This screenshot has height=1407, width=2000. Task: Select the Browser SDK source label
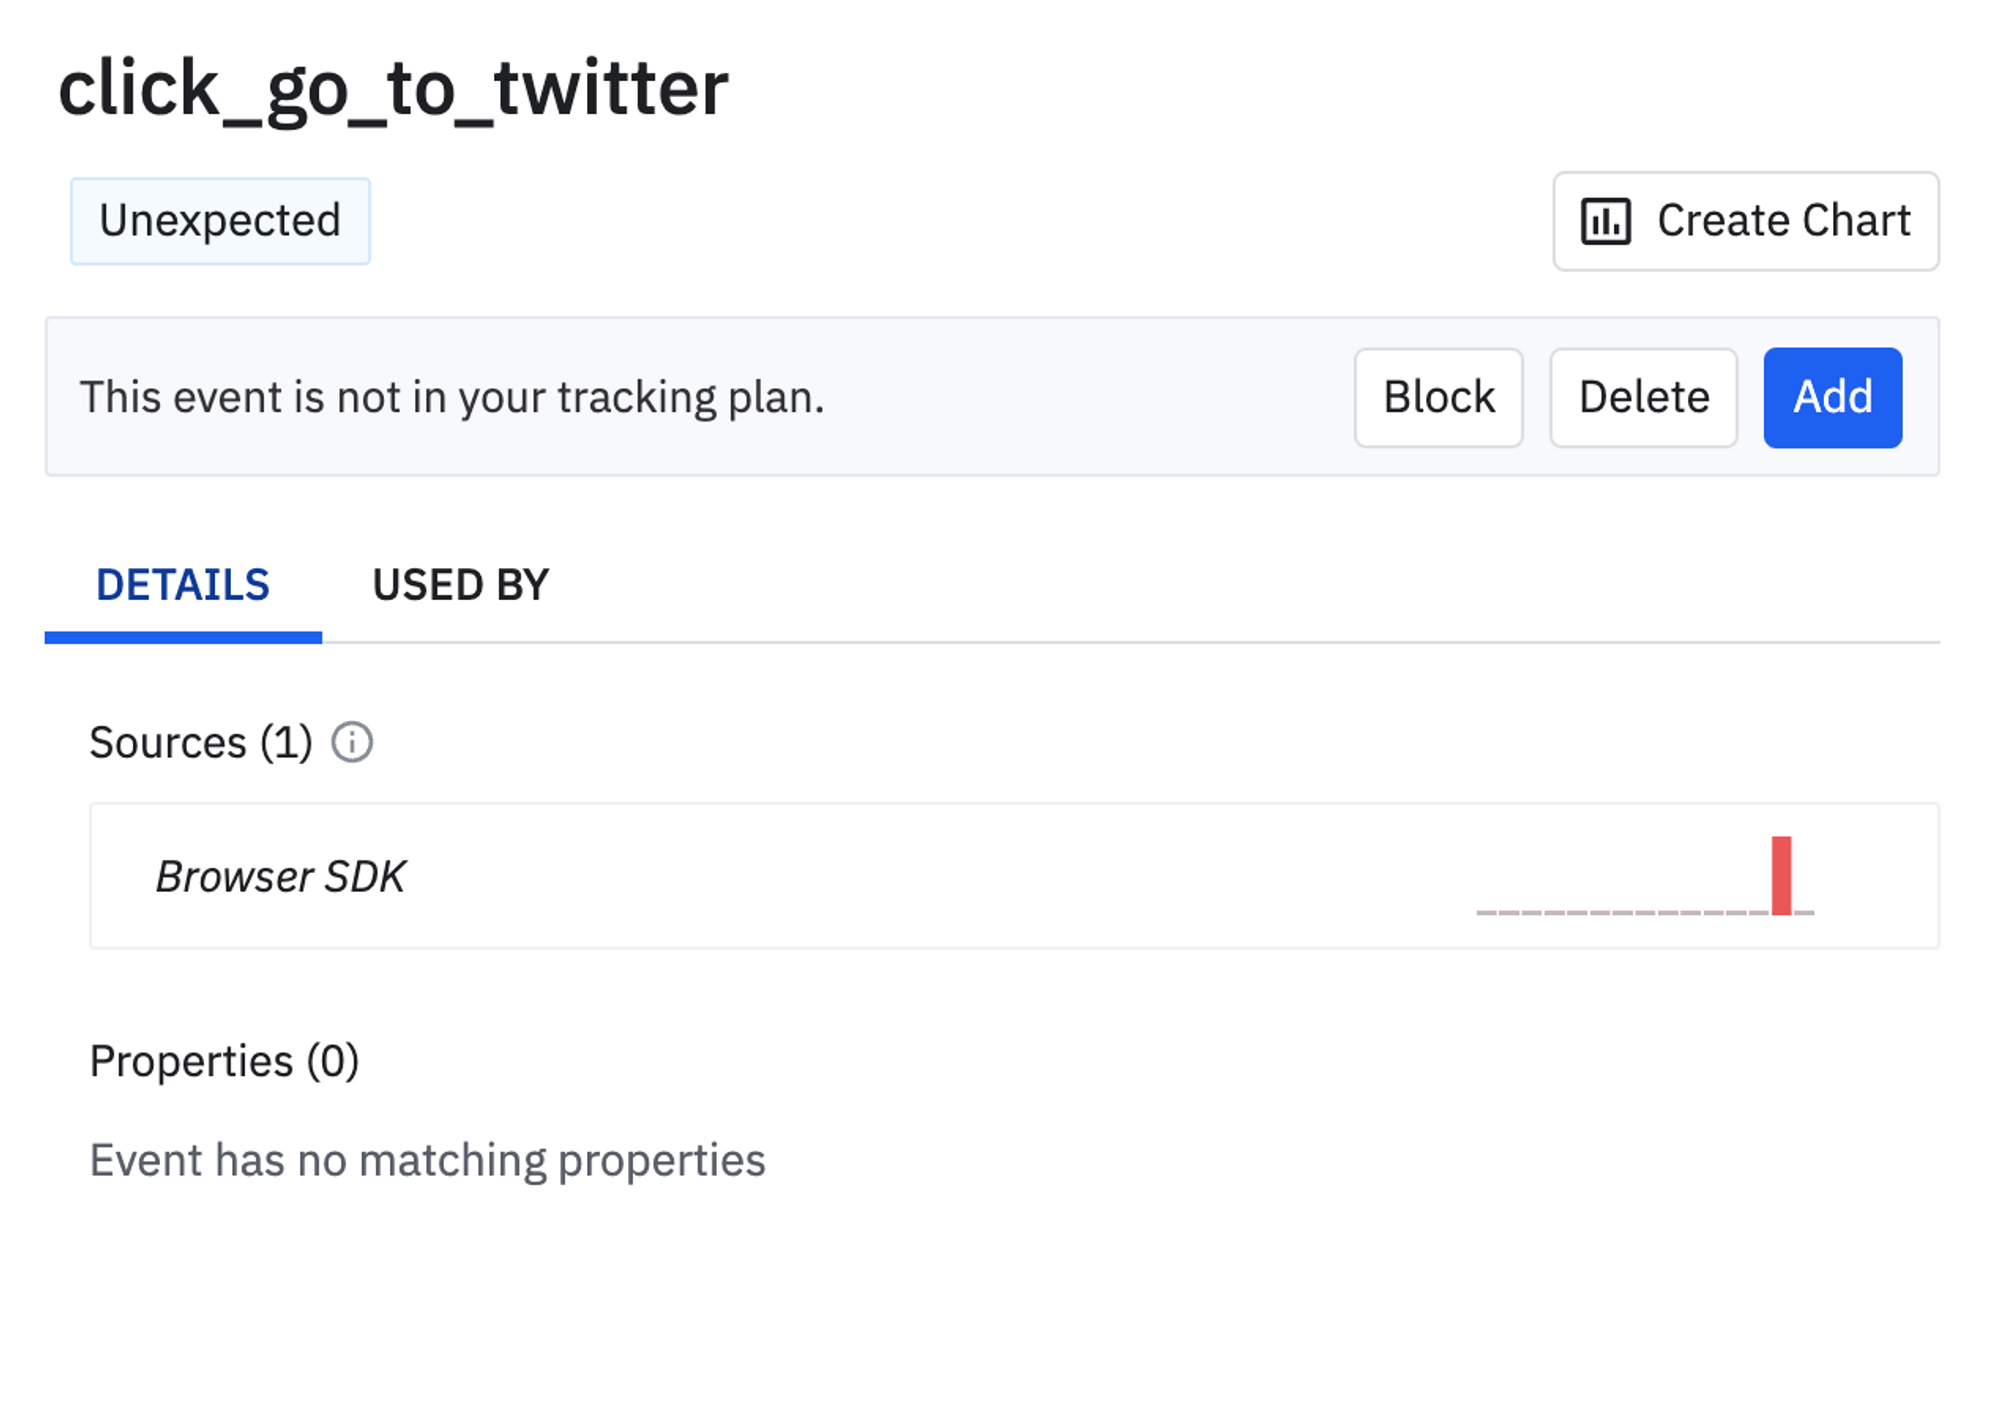coord(280,877)
